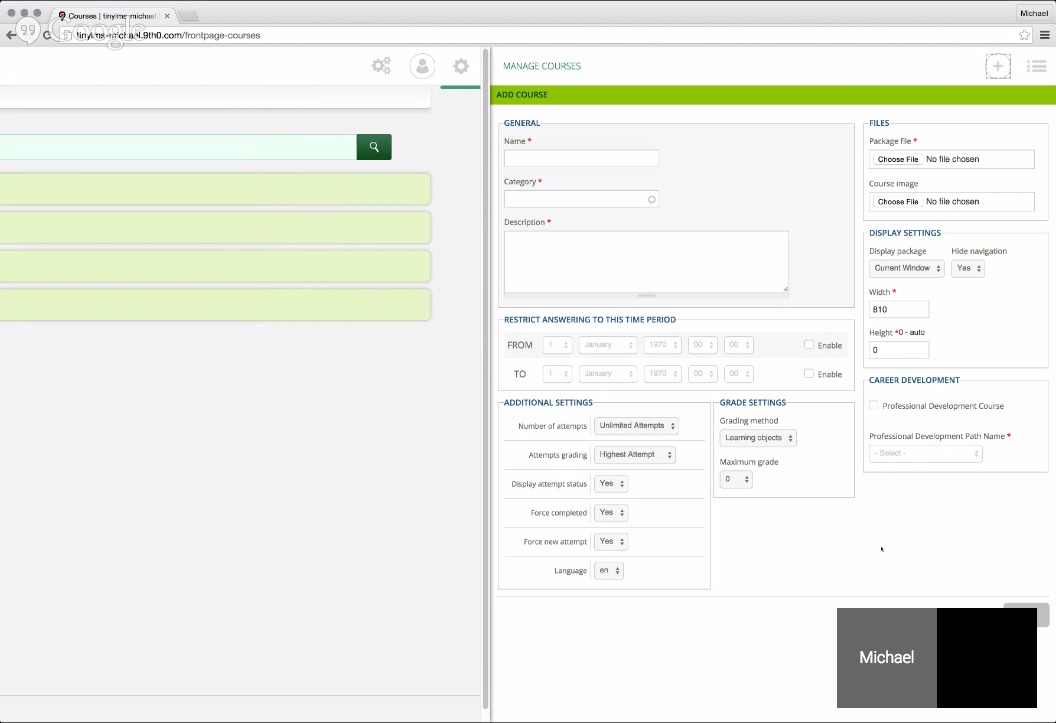1056x723 pixels.
Task: Open Attempts grading dropdown
Action: 634,454
